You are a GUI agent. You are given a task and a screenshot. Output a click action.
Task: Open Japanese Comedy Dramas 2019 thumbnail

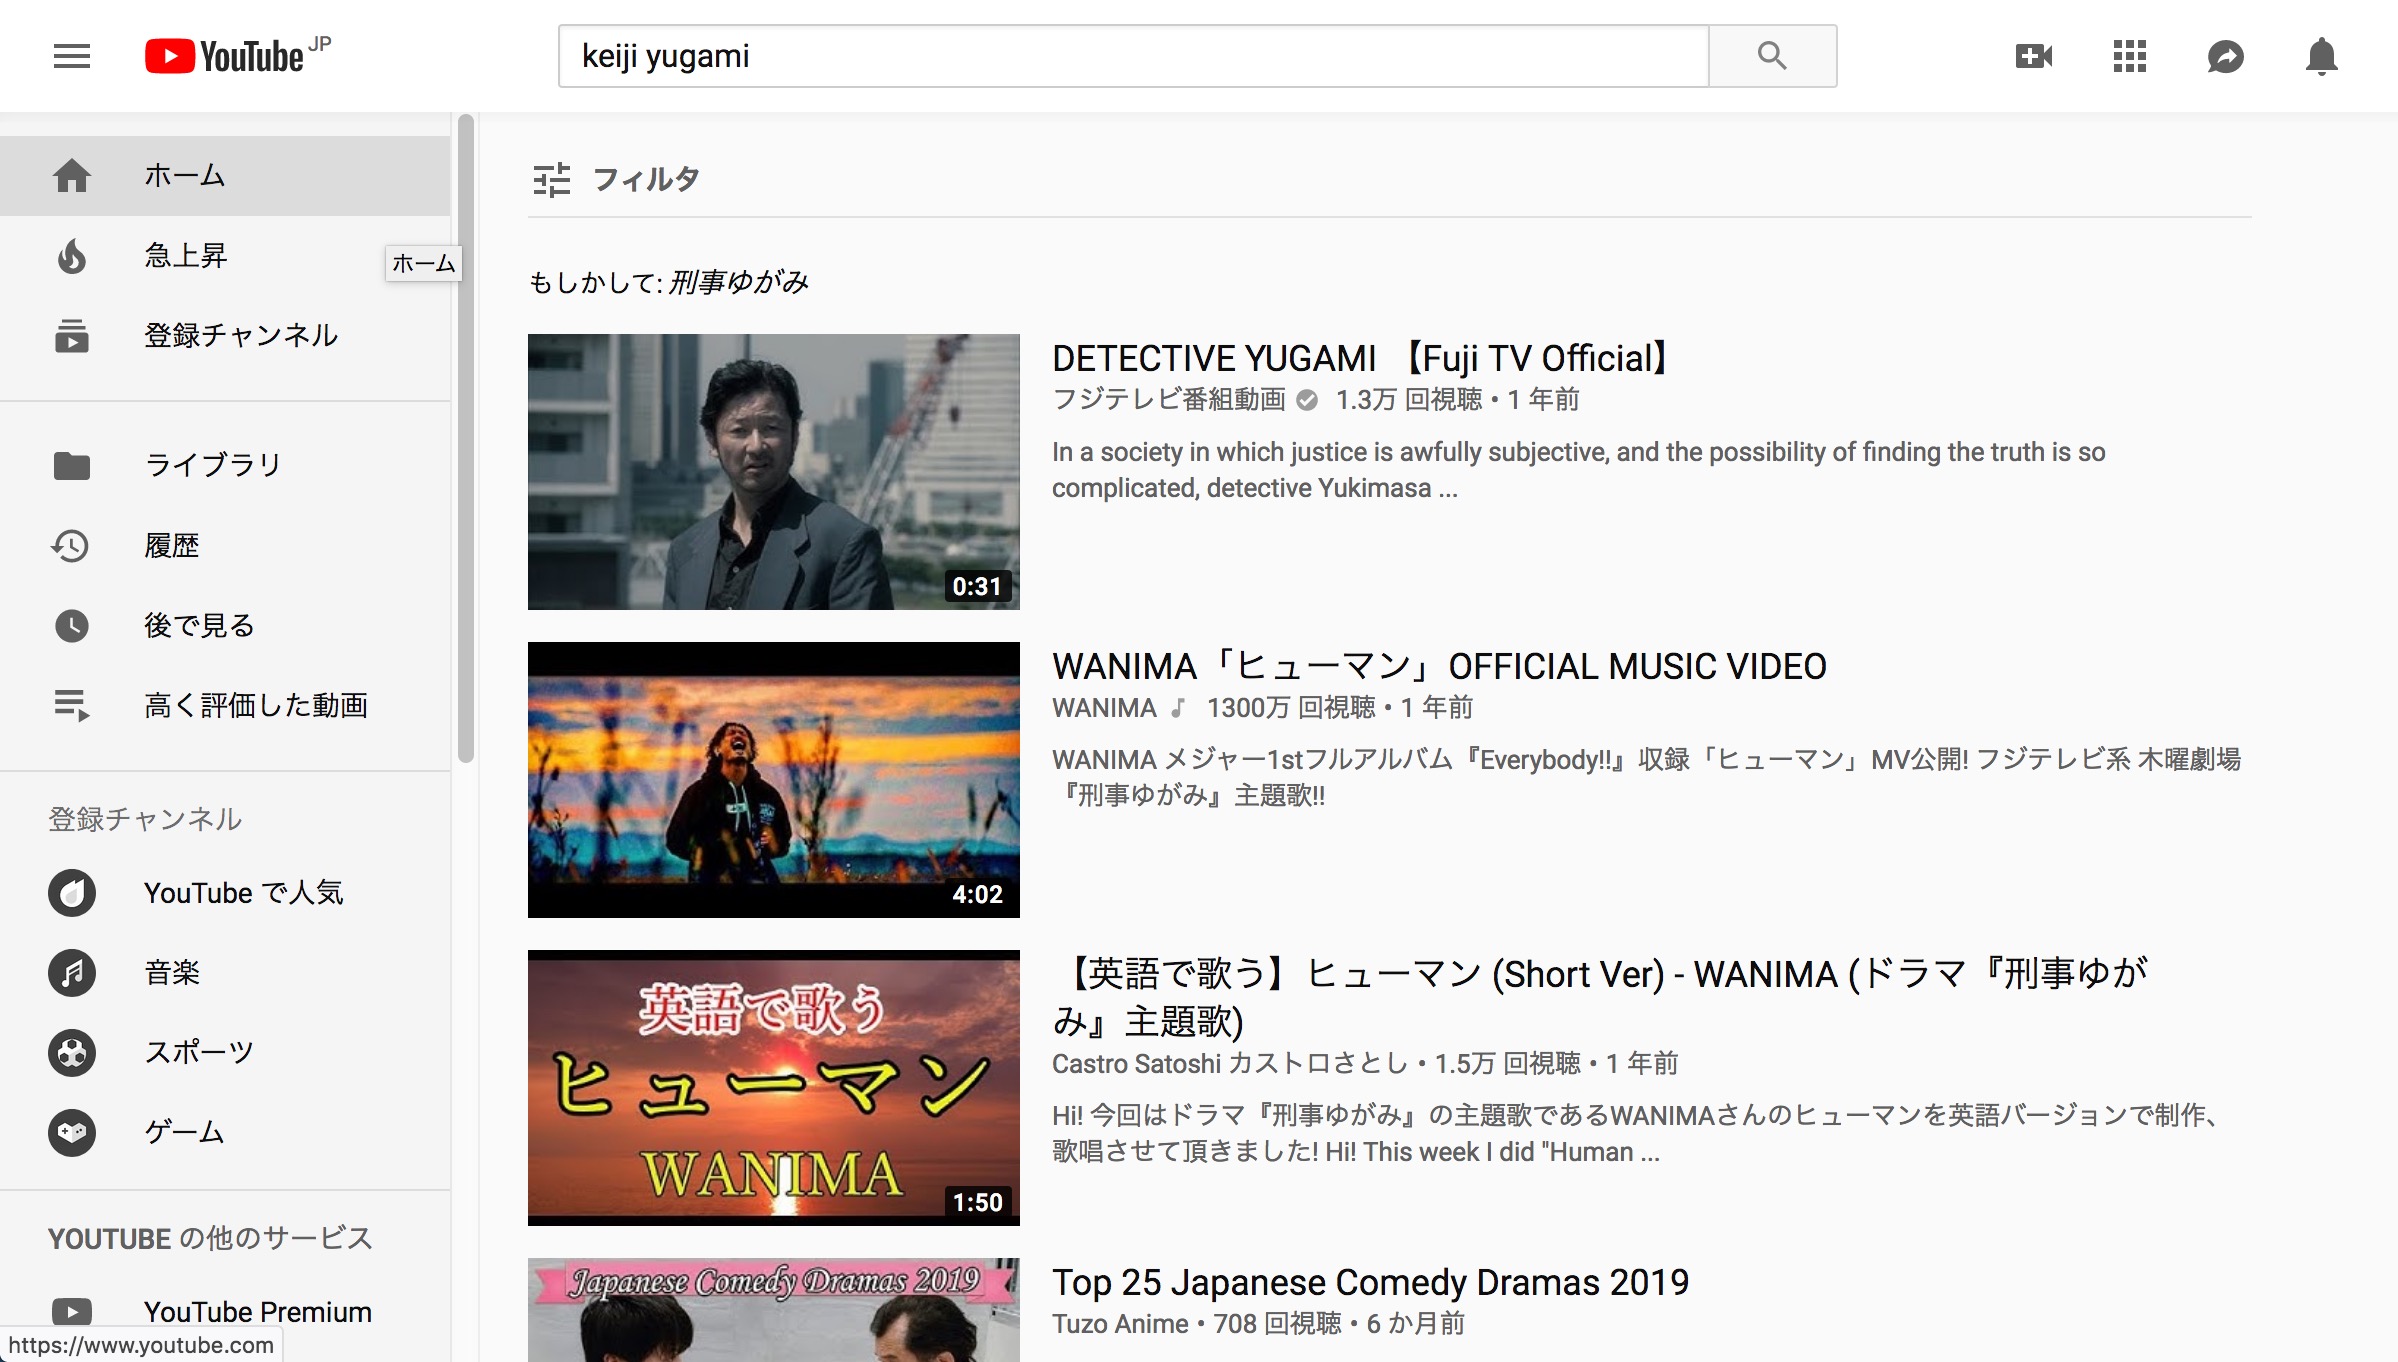click(x=774, y=1310)
